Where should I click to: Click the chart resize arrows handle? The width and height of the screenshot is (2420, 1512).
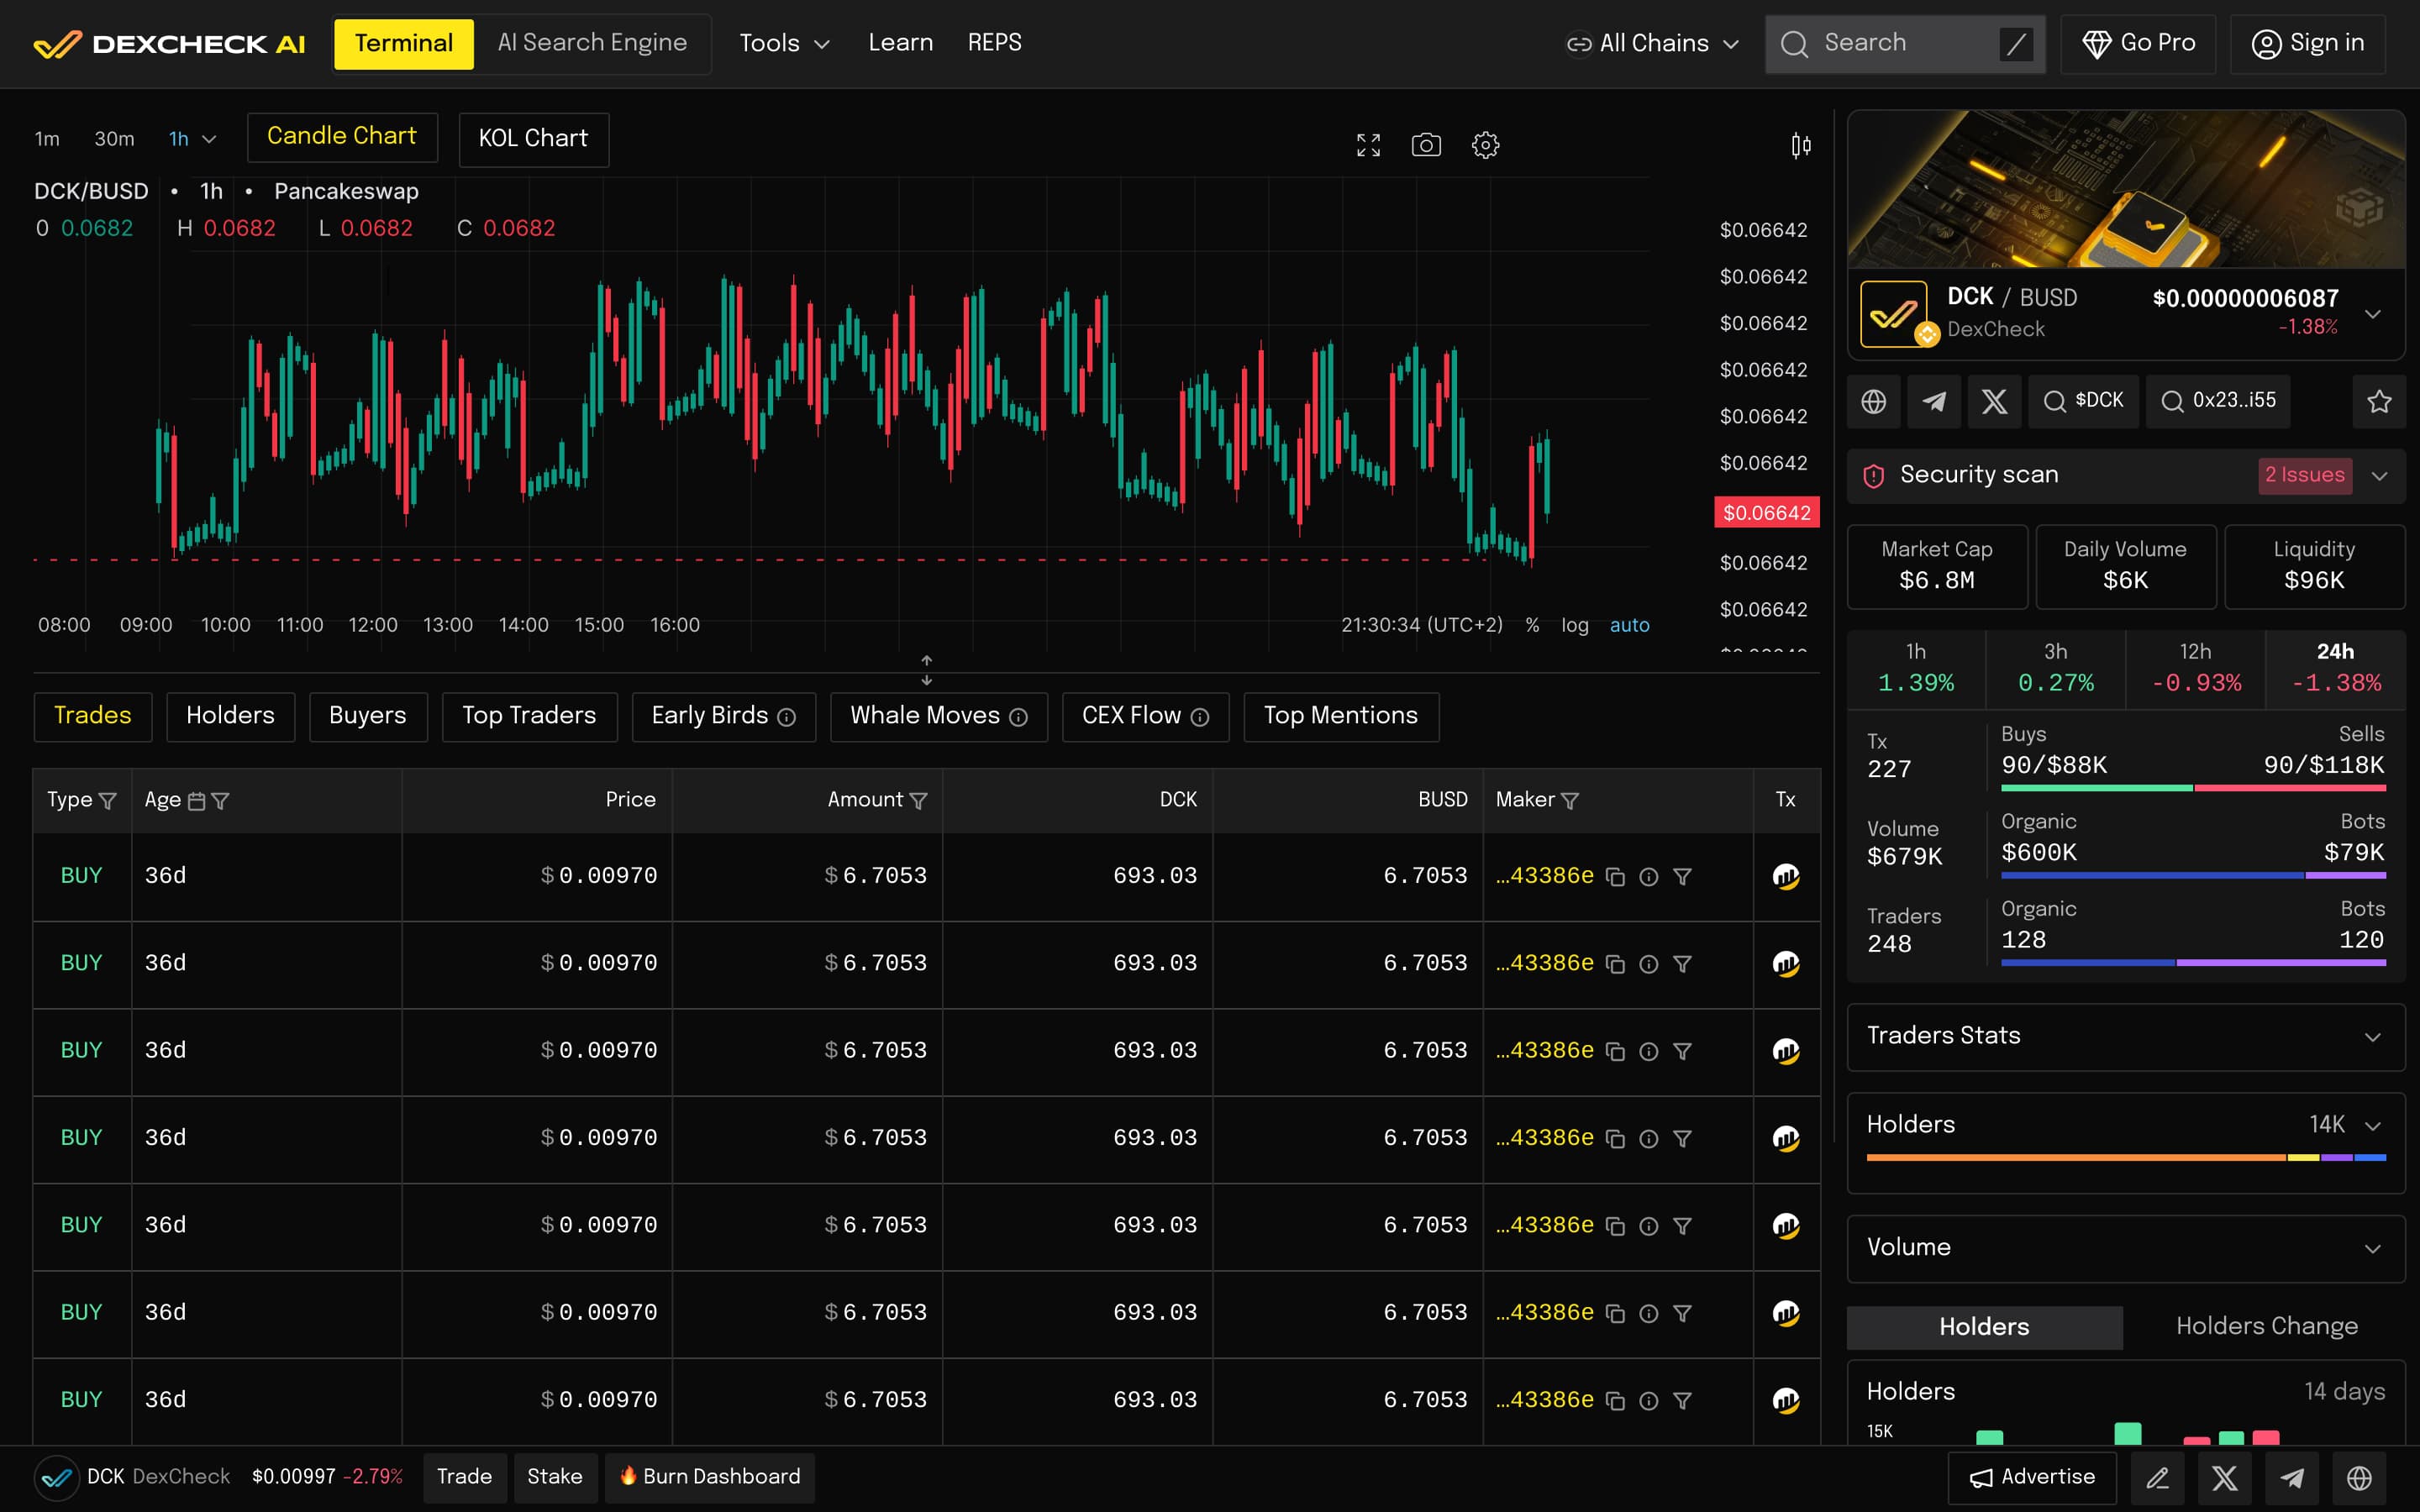click(x=927, y=670)
